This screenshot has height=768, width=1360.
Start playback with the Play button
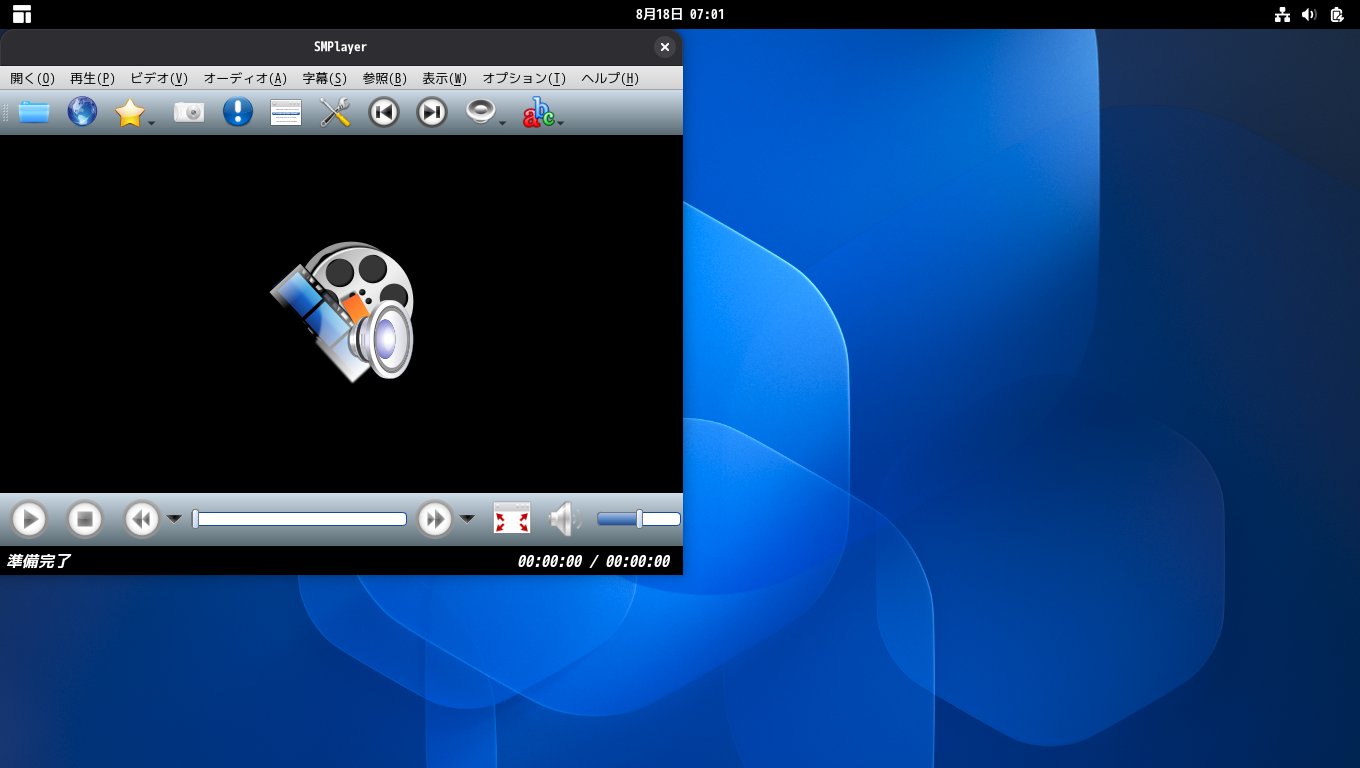point(29,519)
